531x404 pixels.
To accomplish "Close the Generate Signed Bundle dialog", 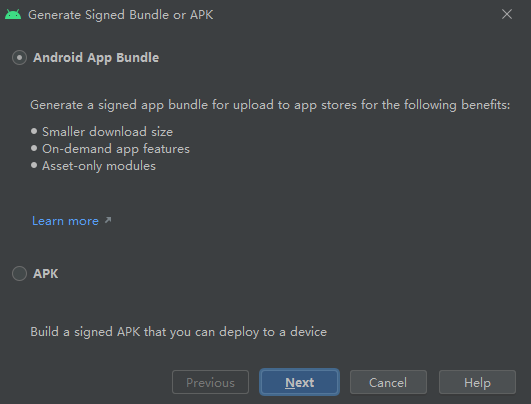I will [507, 14].
